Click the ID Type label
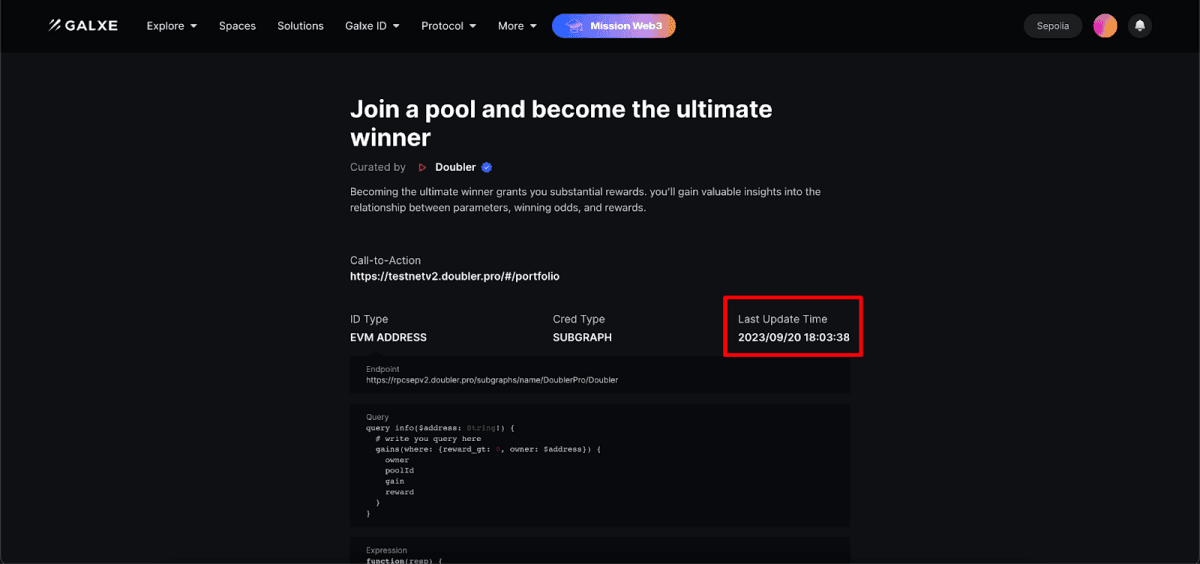 pos(369,319)
